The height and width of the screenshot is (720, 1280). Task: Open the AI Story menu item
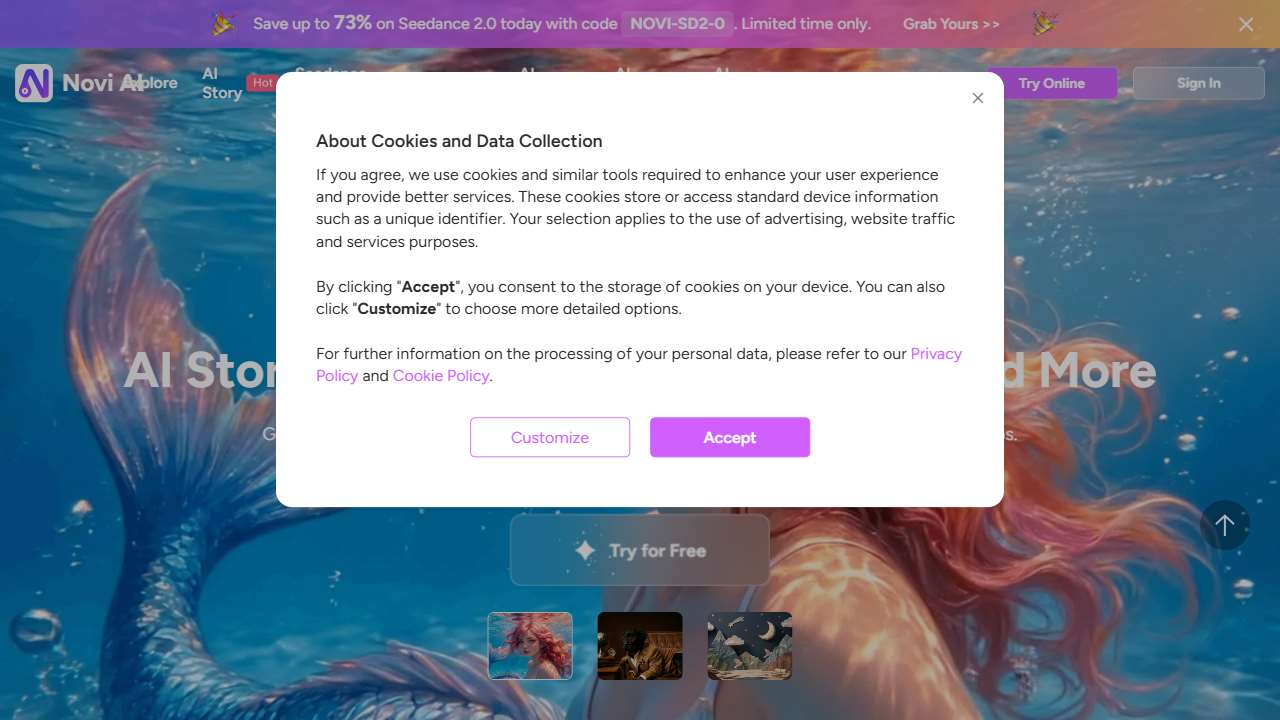click(222, 83)
